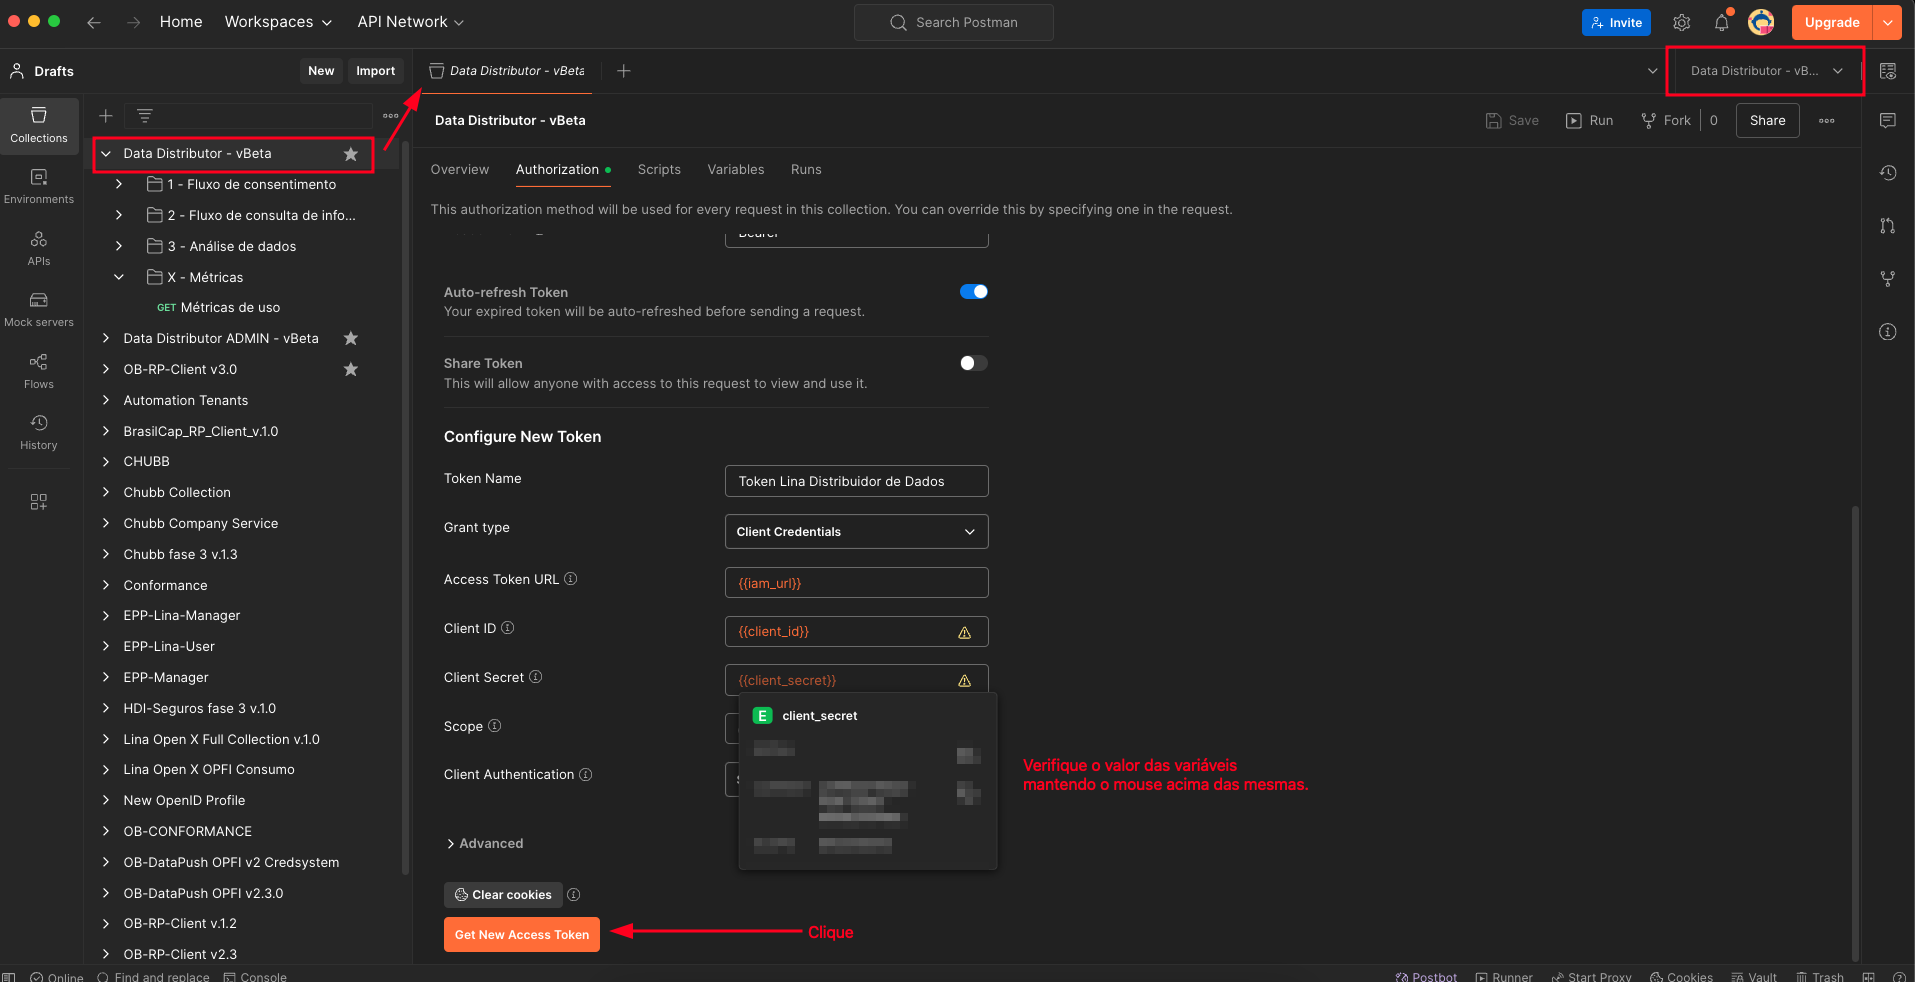Unstar Data Distributor ADMIN - vBeta collection

351,339
